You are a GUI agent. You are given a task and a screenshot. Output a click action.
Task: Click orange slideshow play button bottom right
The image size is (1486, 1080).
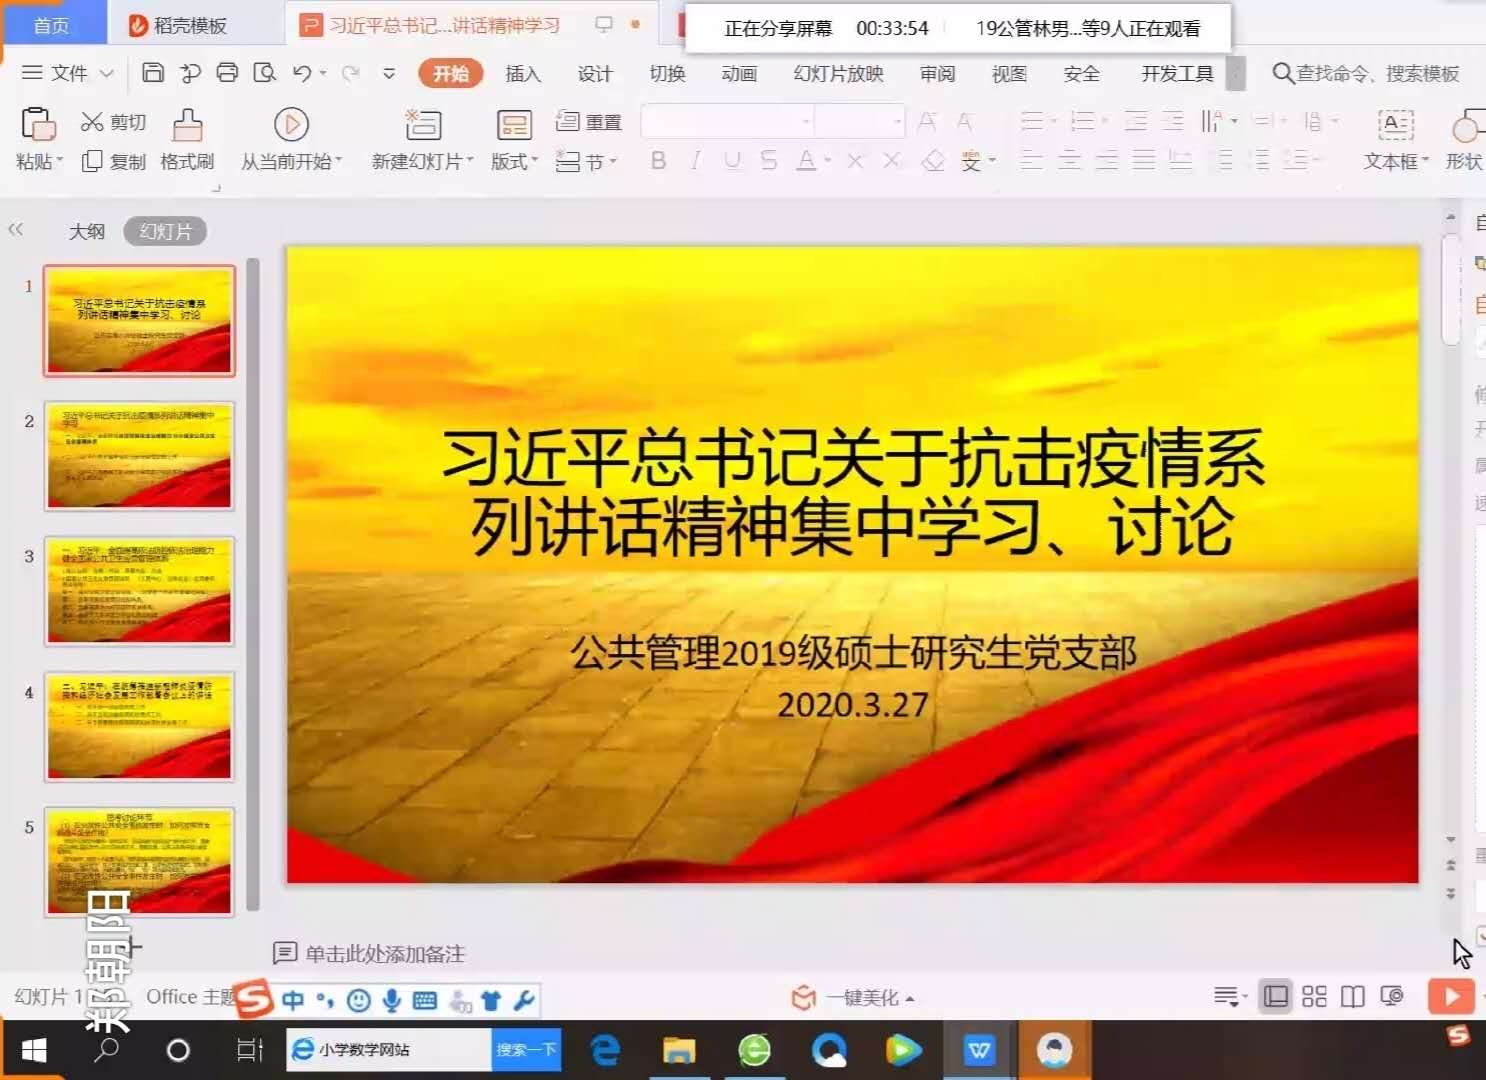coord(1451,996)
